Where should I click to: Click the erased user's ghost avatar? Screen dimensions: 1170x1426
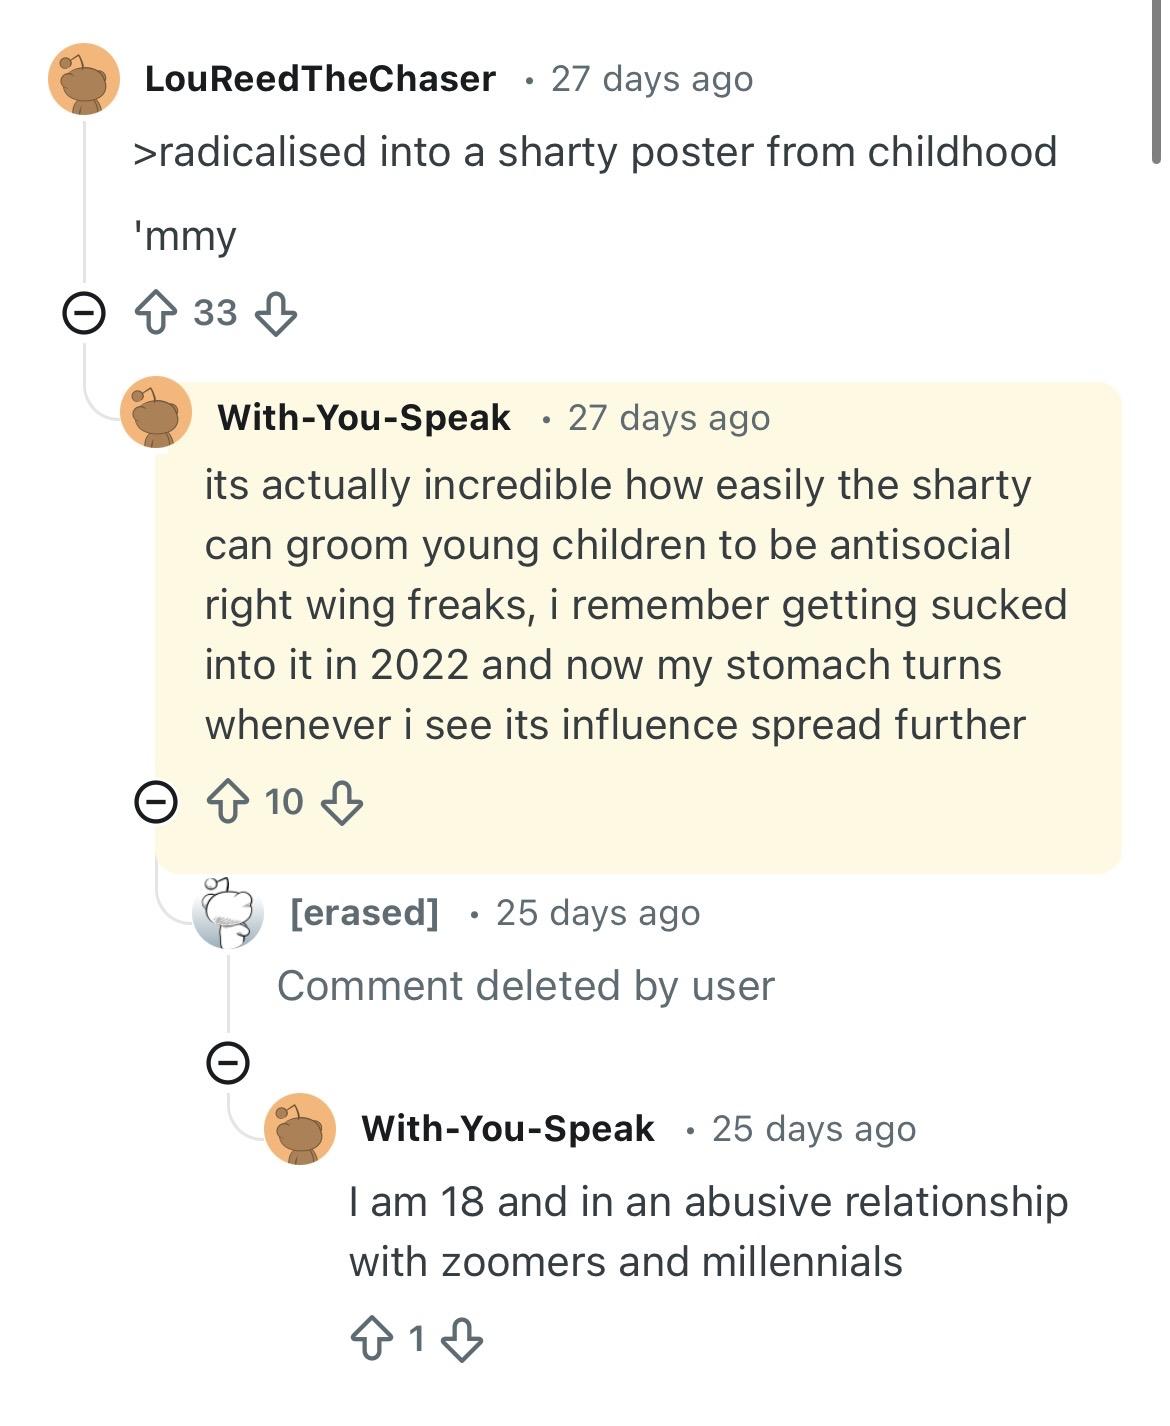point(228,912)
